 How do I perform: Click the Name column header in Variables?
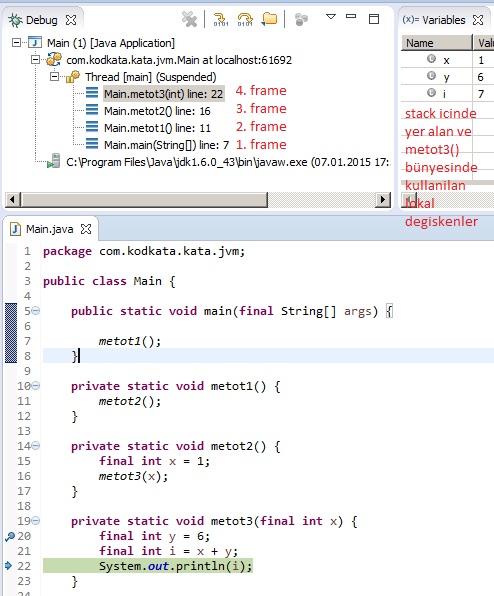[x=437, y=43]
